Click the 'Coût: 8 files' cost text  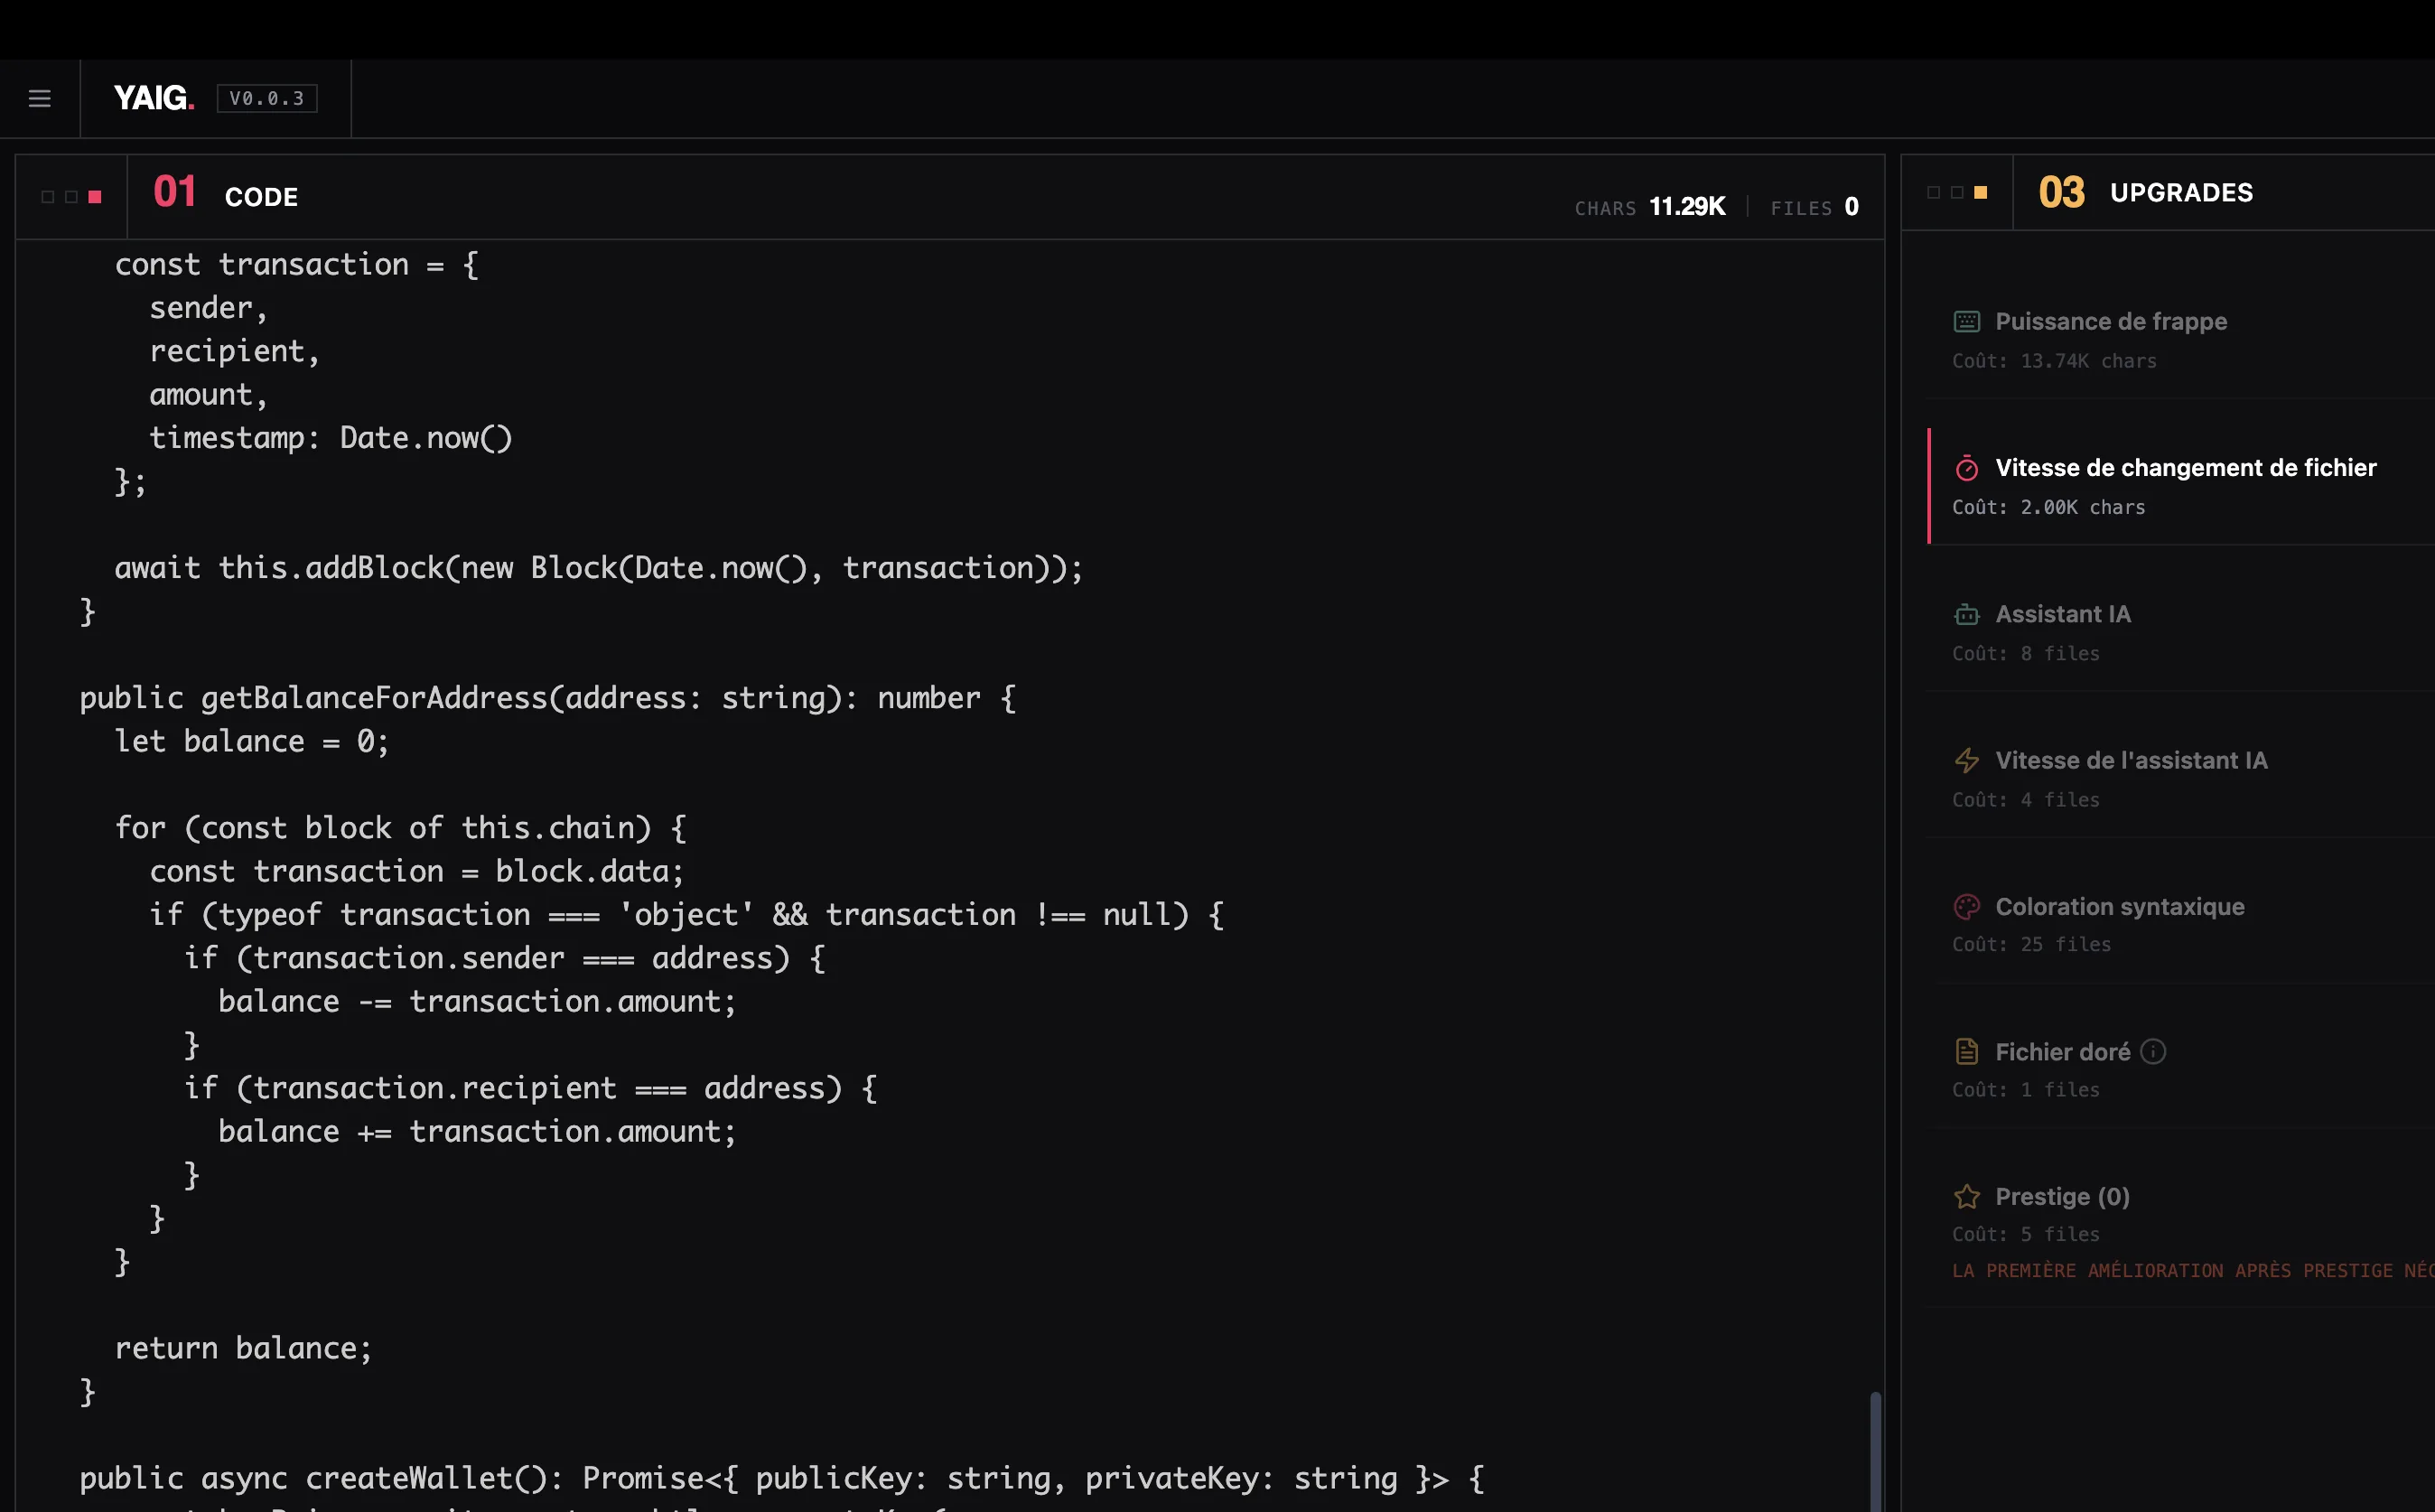[2026, 653]
